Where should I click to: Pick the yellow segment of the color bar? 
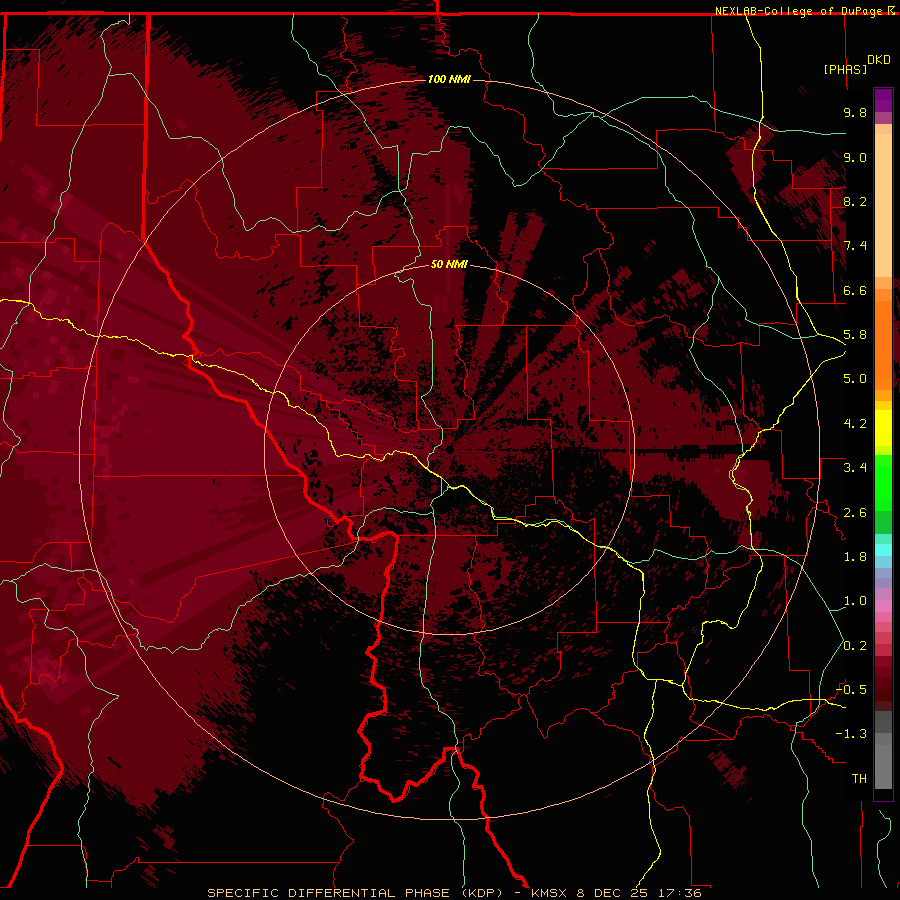pyautogui.click(x=883, y=428)
